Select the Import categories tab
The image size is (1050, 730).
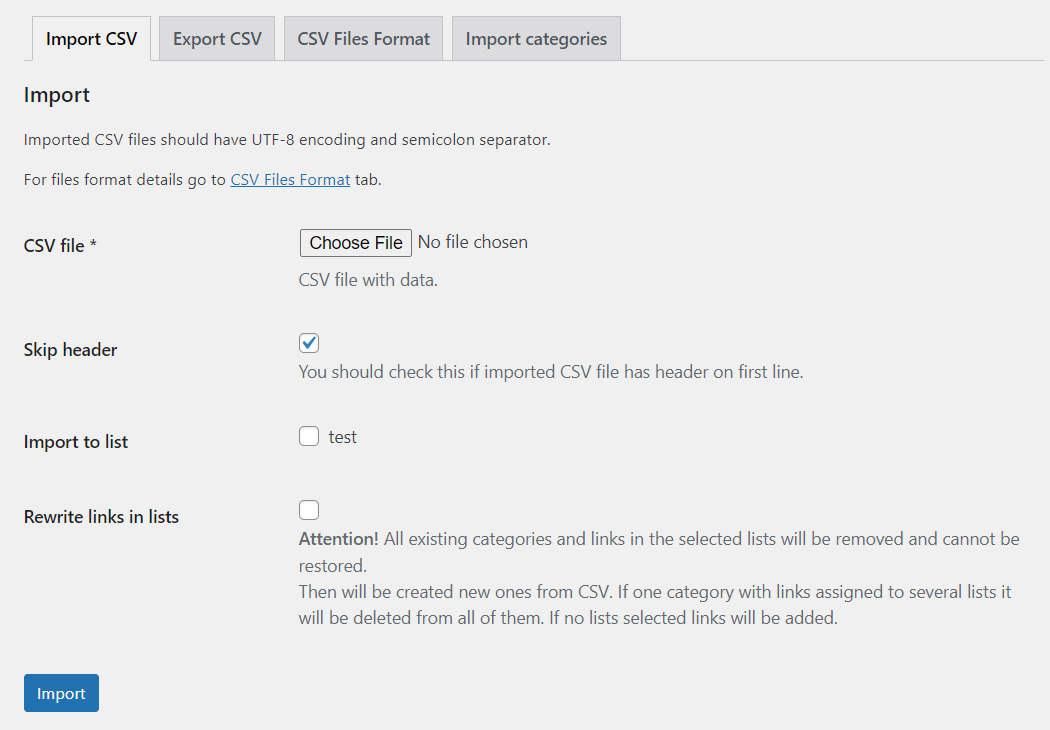pyautogui.click(x=536, y=39)
